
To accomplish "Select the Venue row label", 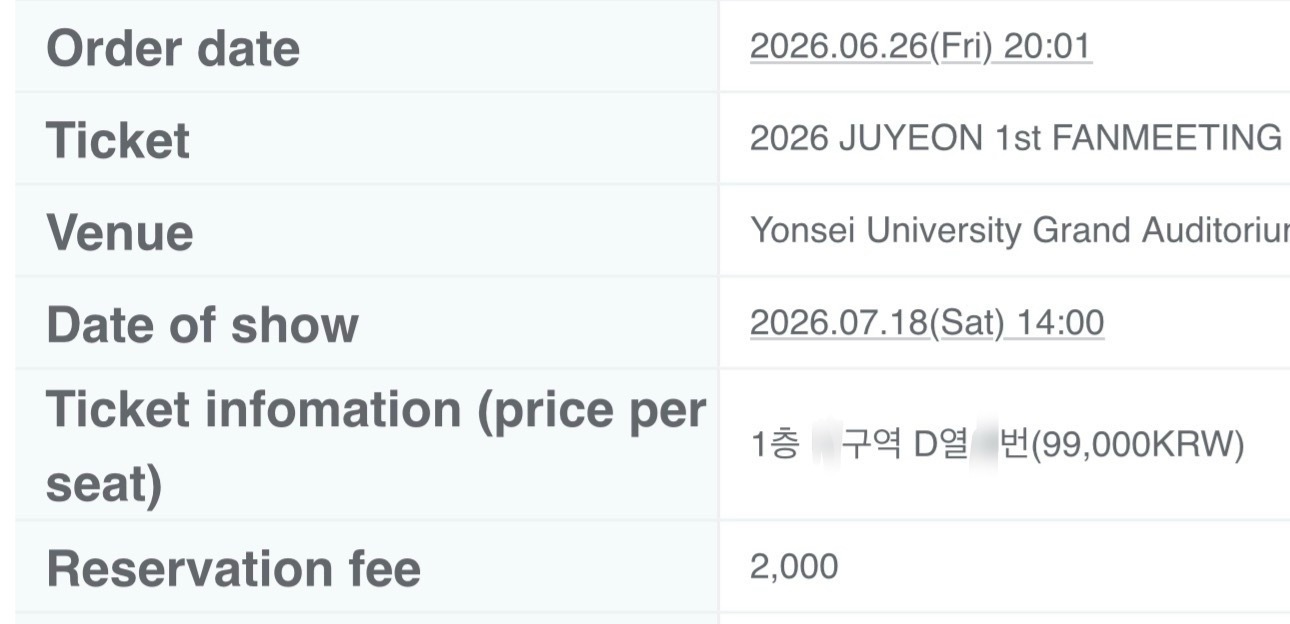I will 120,232.
